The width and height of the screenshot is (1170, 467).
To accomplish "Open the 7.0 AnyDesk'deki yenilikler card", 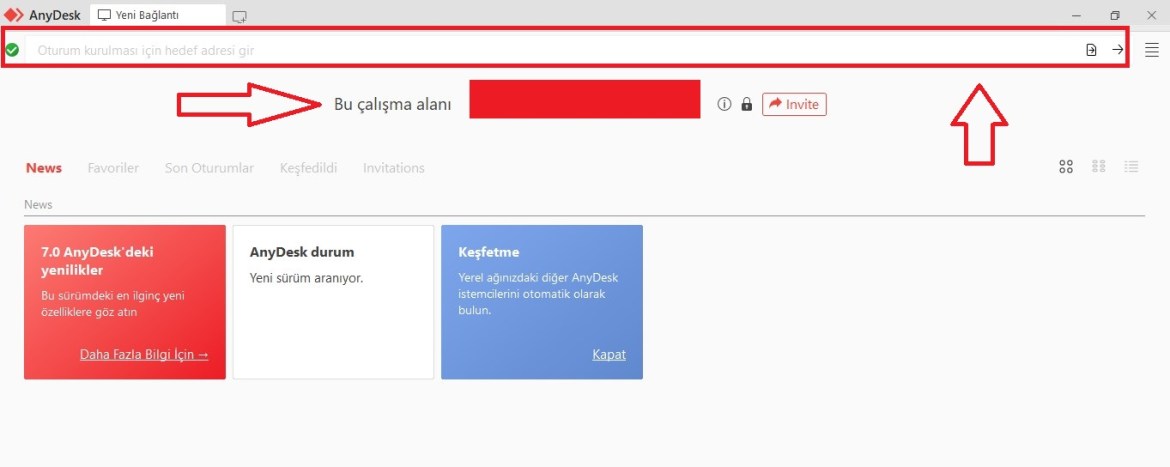I will (125, 302).
